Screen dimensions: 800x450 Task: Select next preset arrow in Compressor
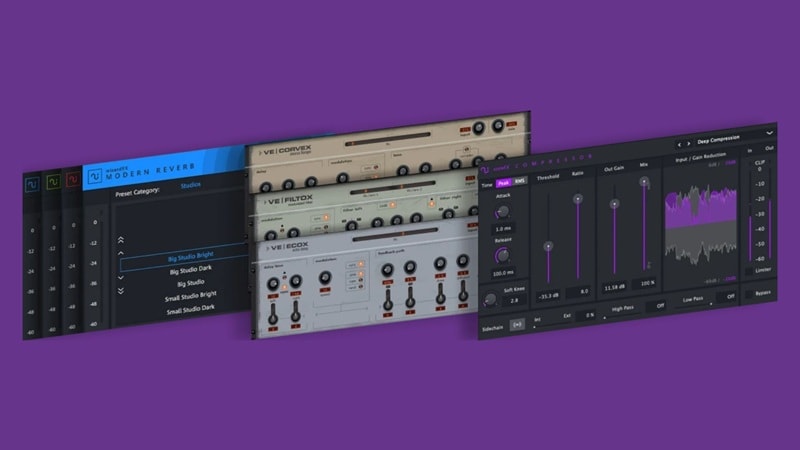coord(688,144)
